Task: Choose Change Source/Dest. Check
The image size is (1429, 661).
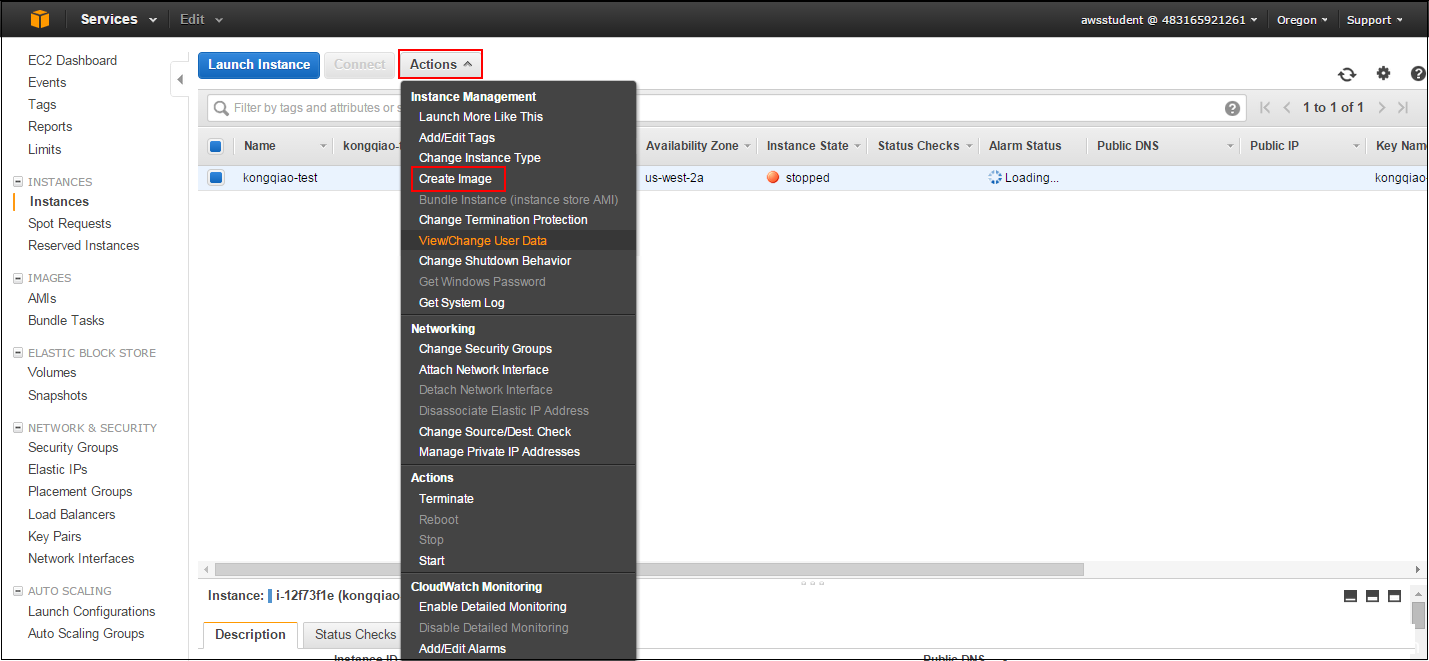Action: click(x=495, y=432)
